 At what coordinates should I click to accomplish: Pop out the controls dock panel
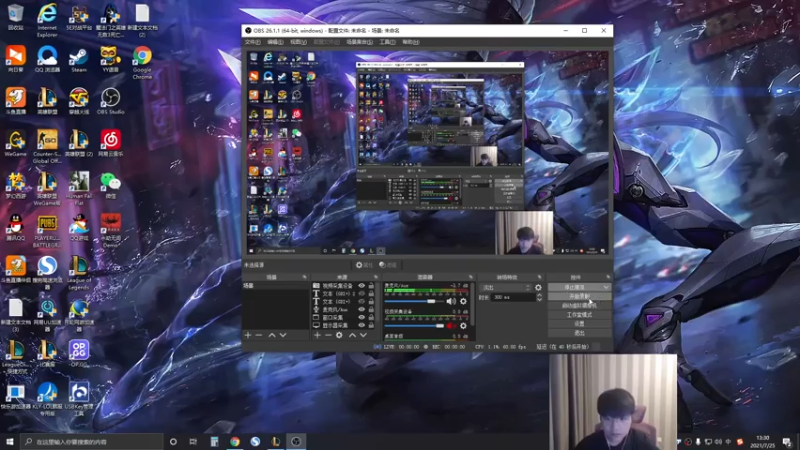point(608,277)
